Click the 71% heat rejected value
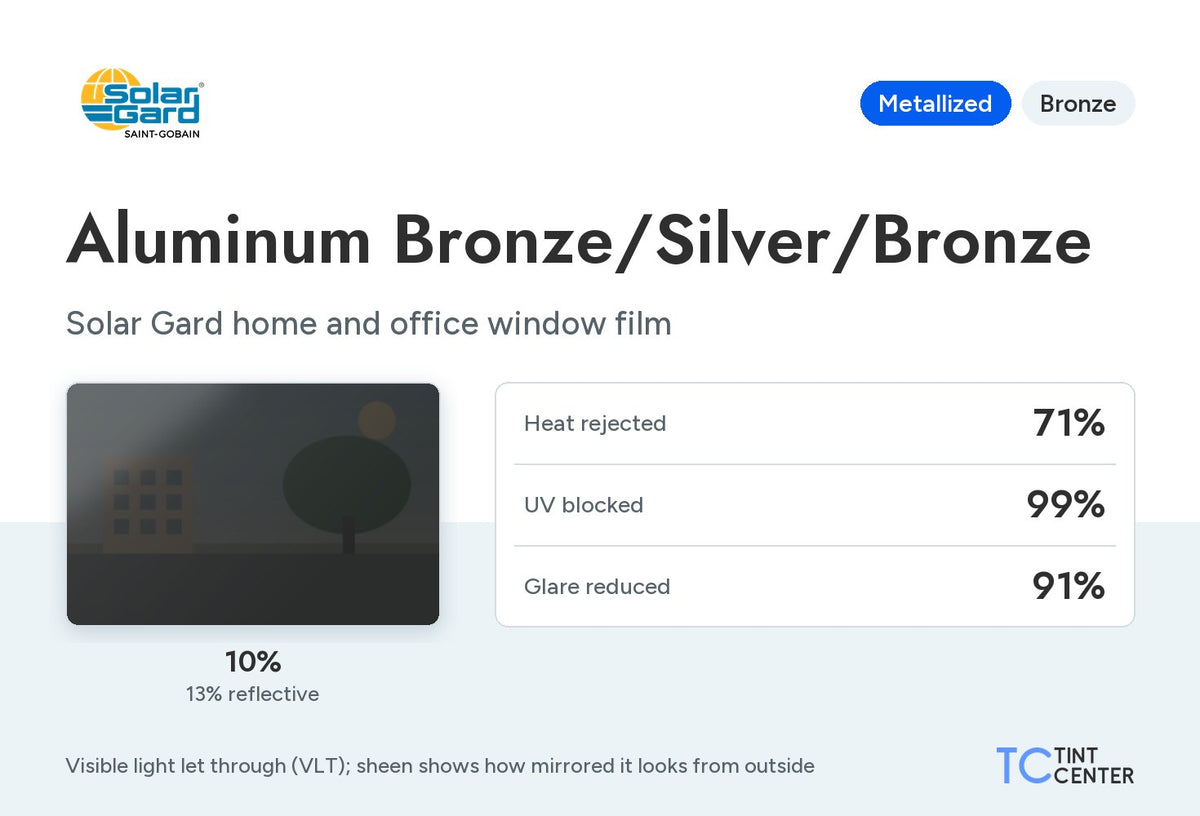This screenshot has width=1200, height=816. [1068, 424]
